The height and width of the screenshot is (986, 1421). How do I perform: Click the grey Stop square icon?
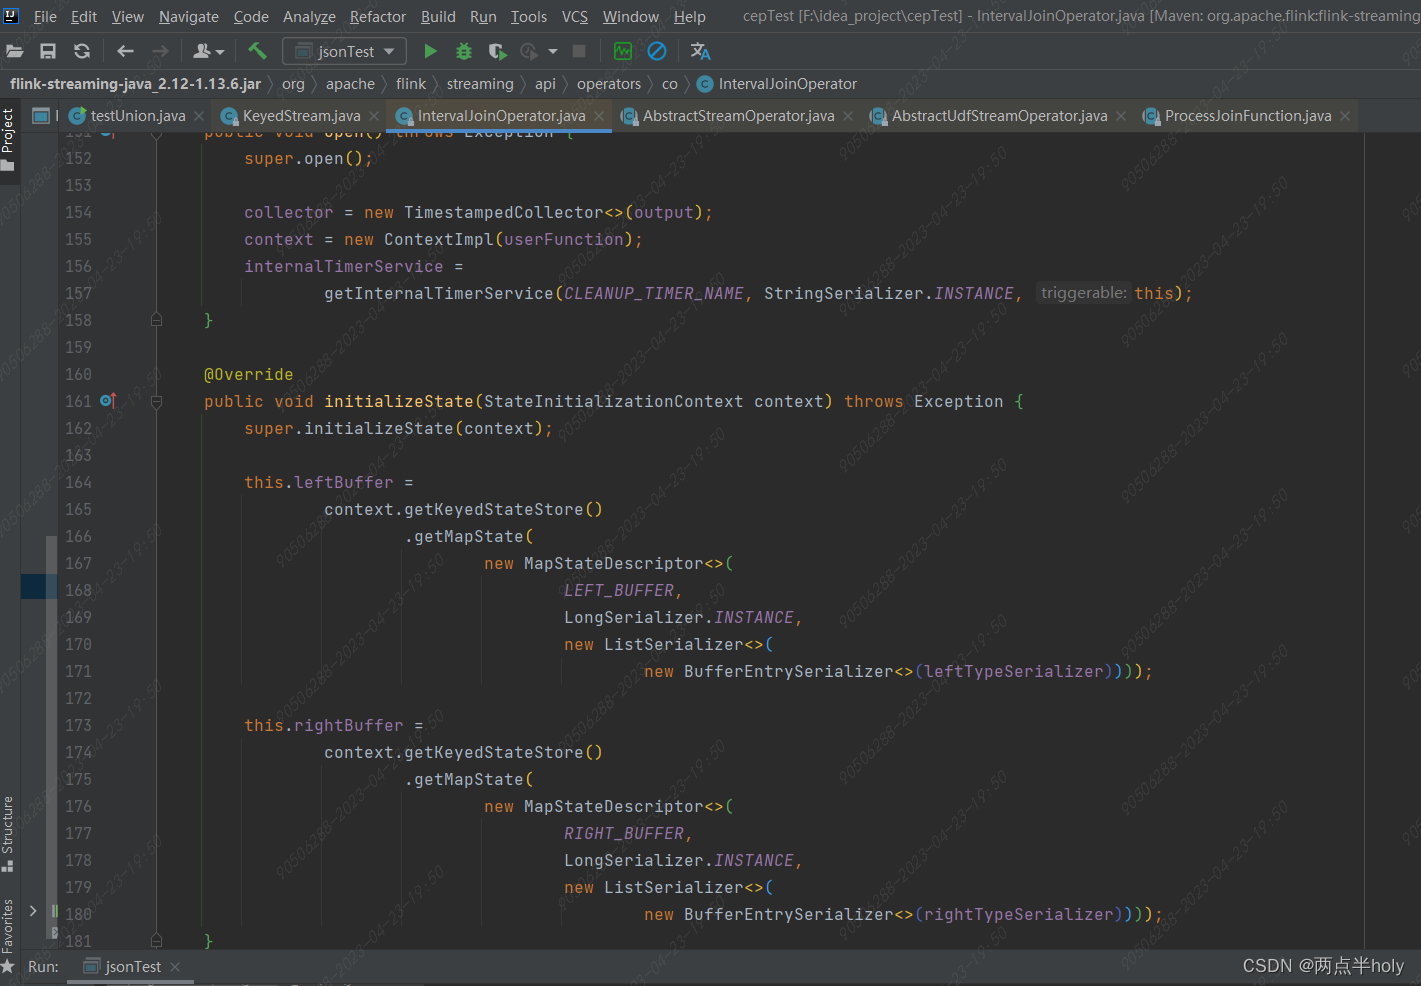pyautogui.click(x=579, y=51)
